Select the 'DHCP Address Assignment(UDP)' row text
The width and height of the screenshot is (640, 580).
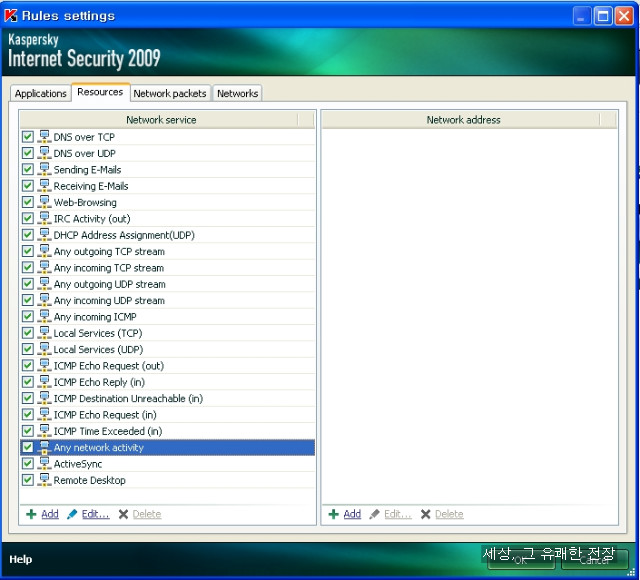point(124,235)
